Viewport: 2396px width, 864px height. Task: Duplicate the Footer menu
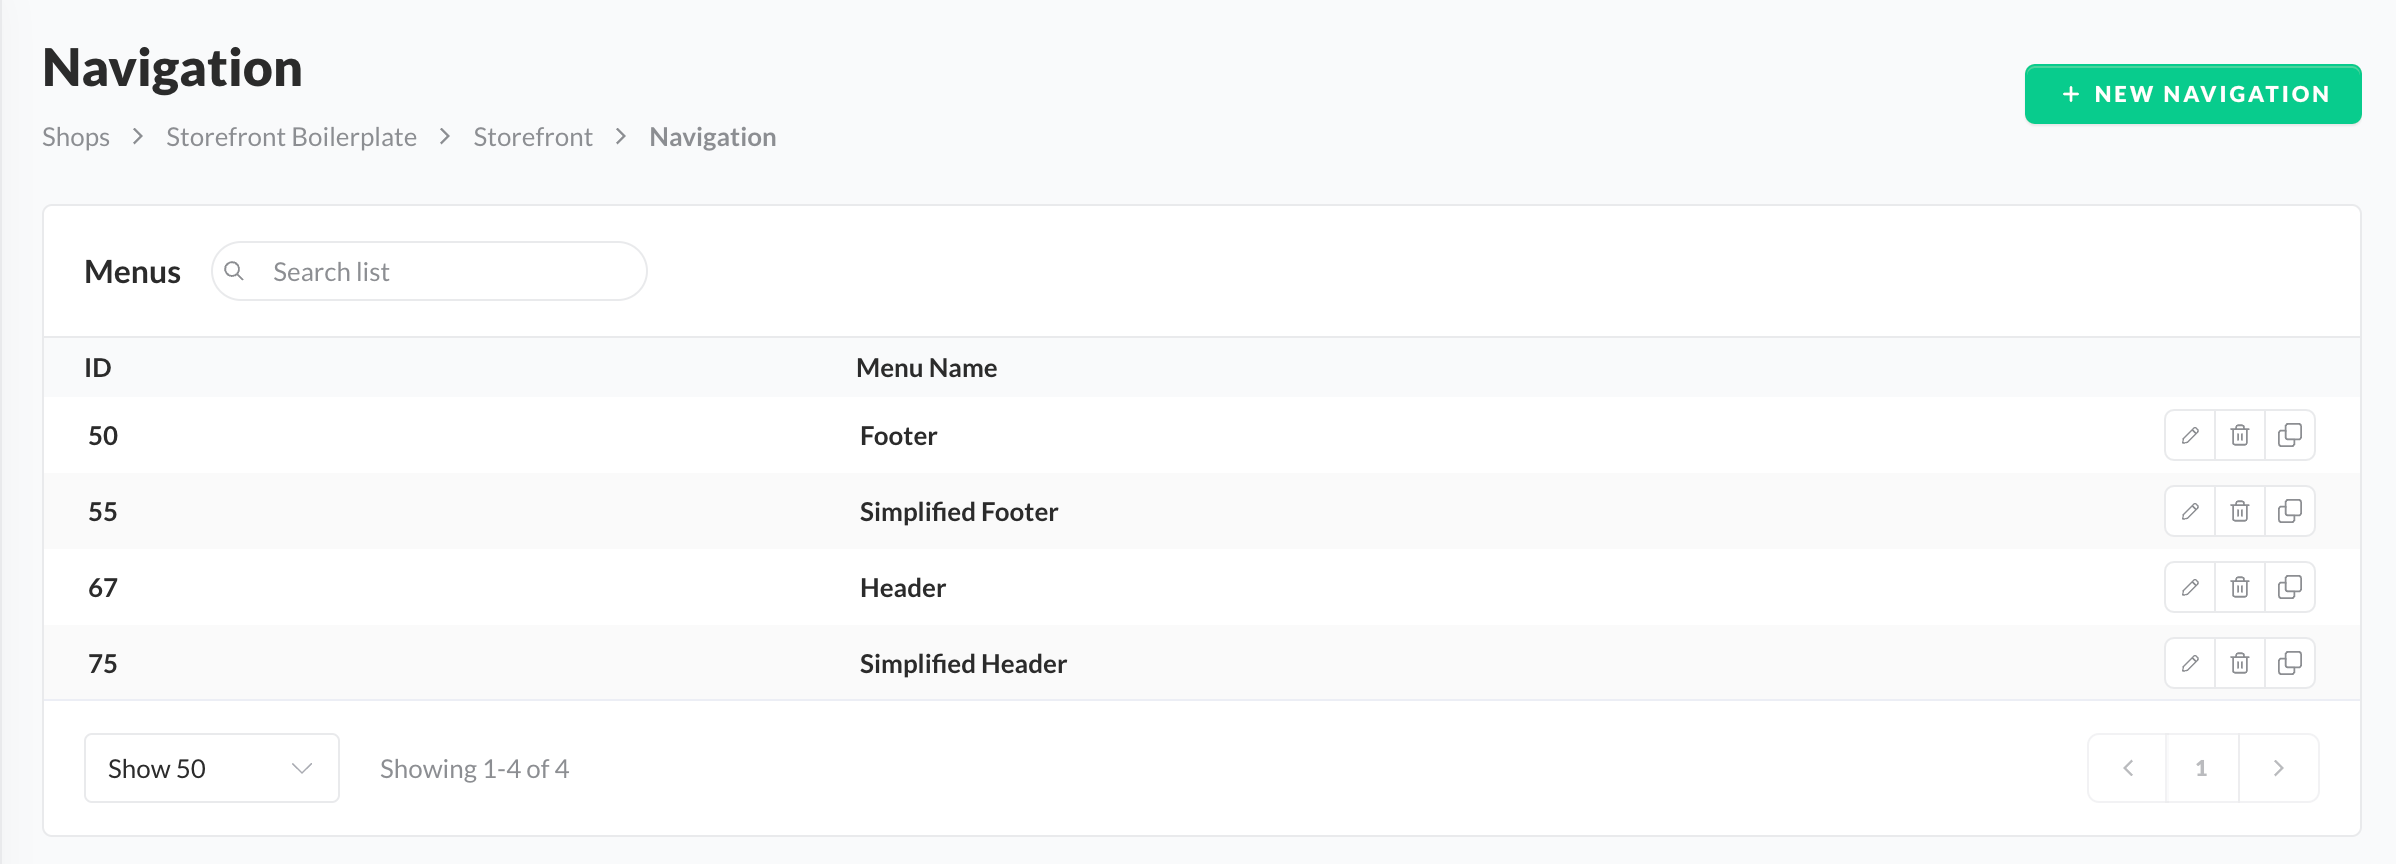tap(2290, 435)
